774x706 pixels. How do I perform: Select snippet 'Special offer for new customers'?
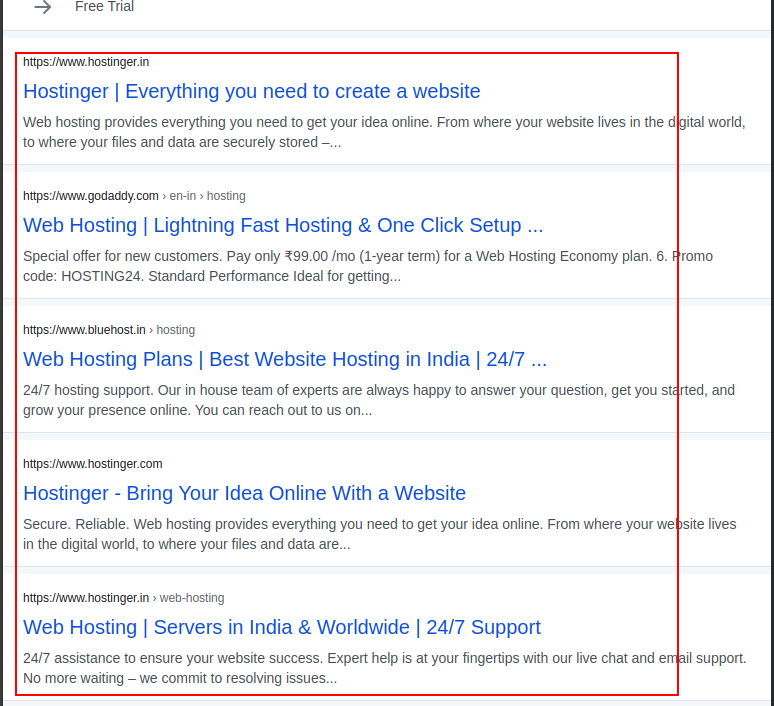pyautogui.click(x=368, y=266)
